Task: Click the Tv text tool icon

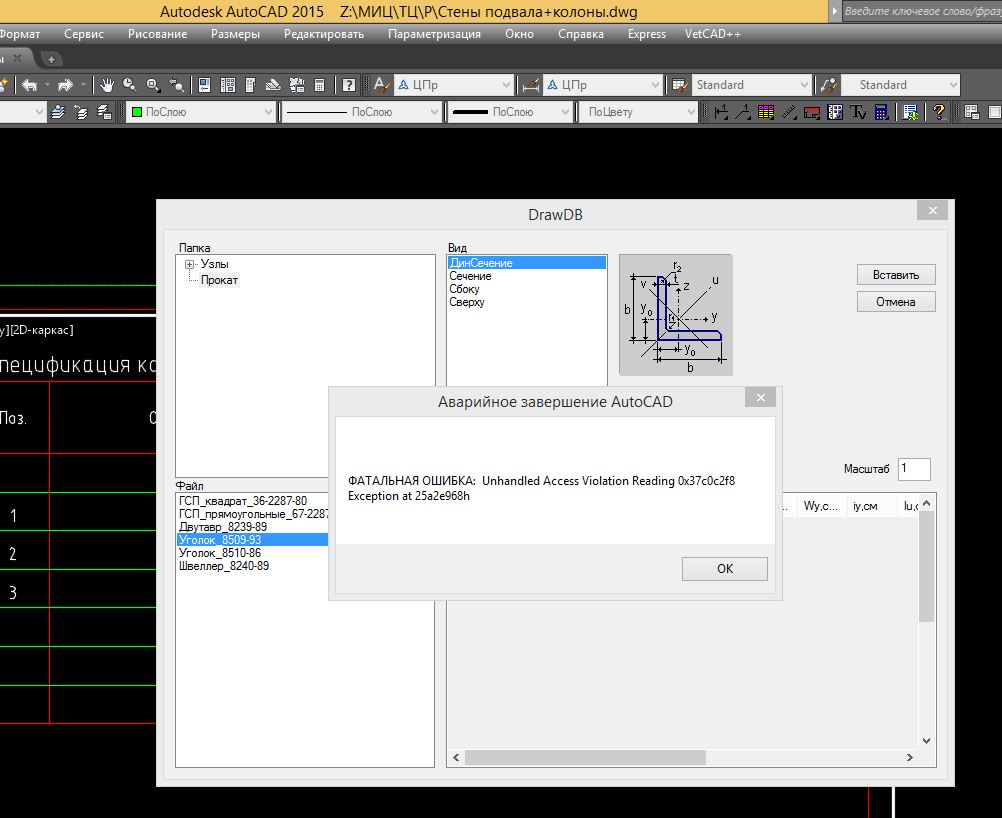Action: 858,112
